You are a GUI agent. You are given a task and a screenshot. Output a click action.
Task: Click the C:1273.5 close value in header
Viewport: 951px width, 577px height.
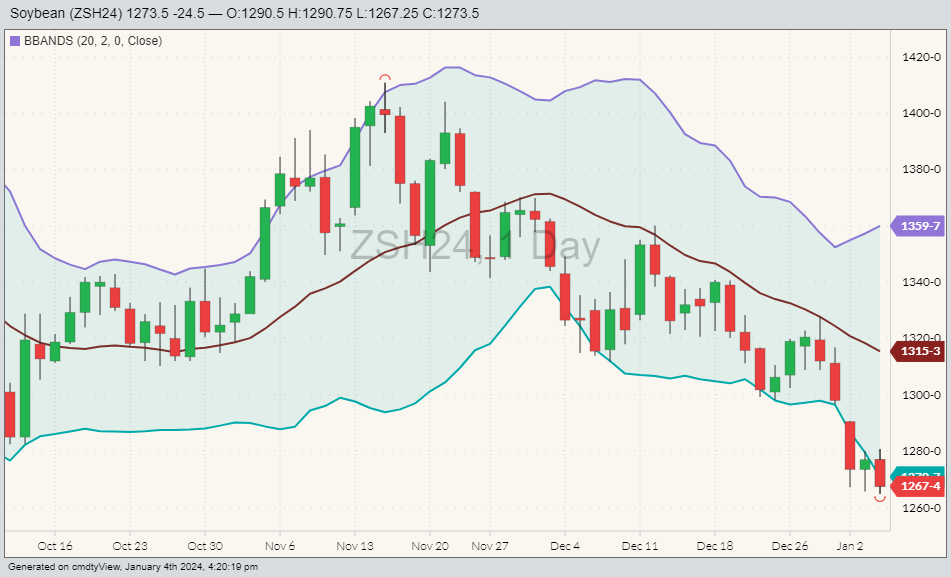click(x=451, y=13)
